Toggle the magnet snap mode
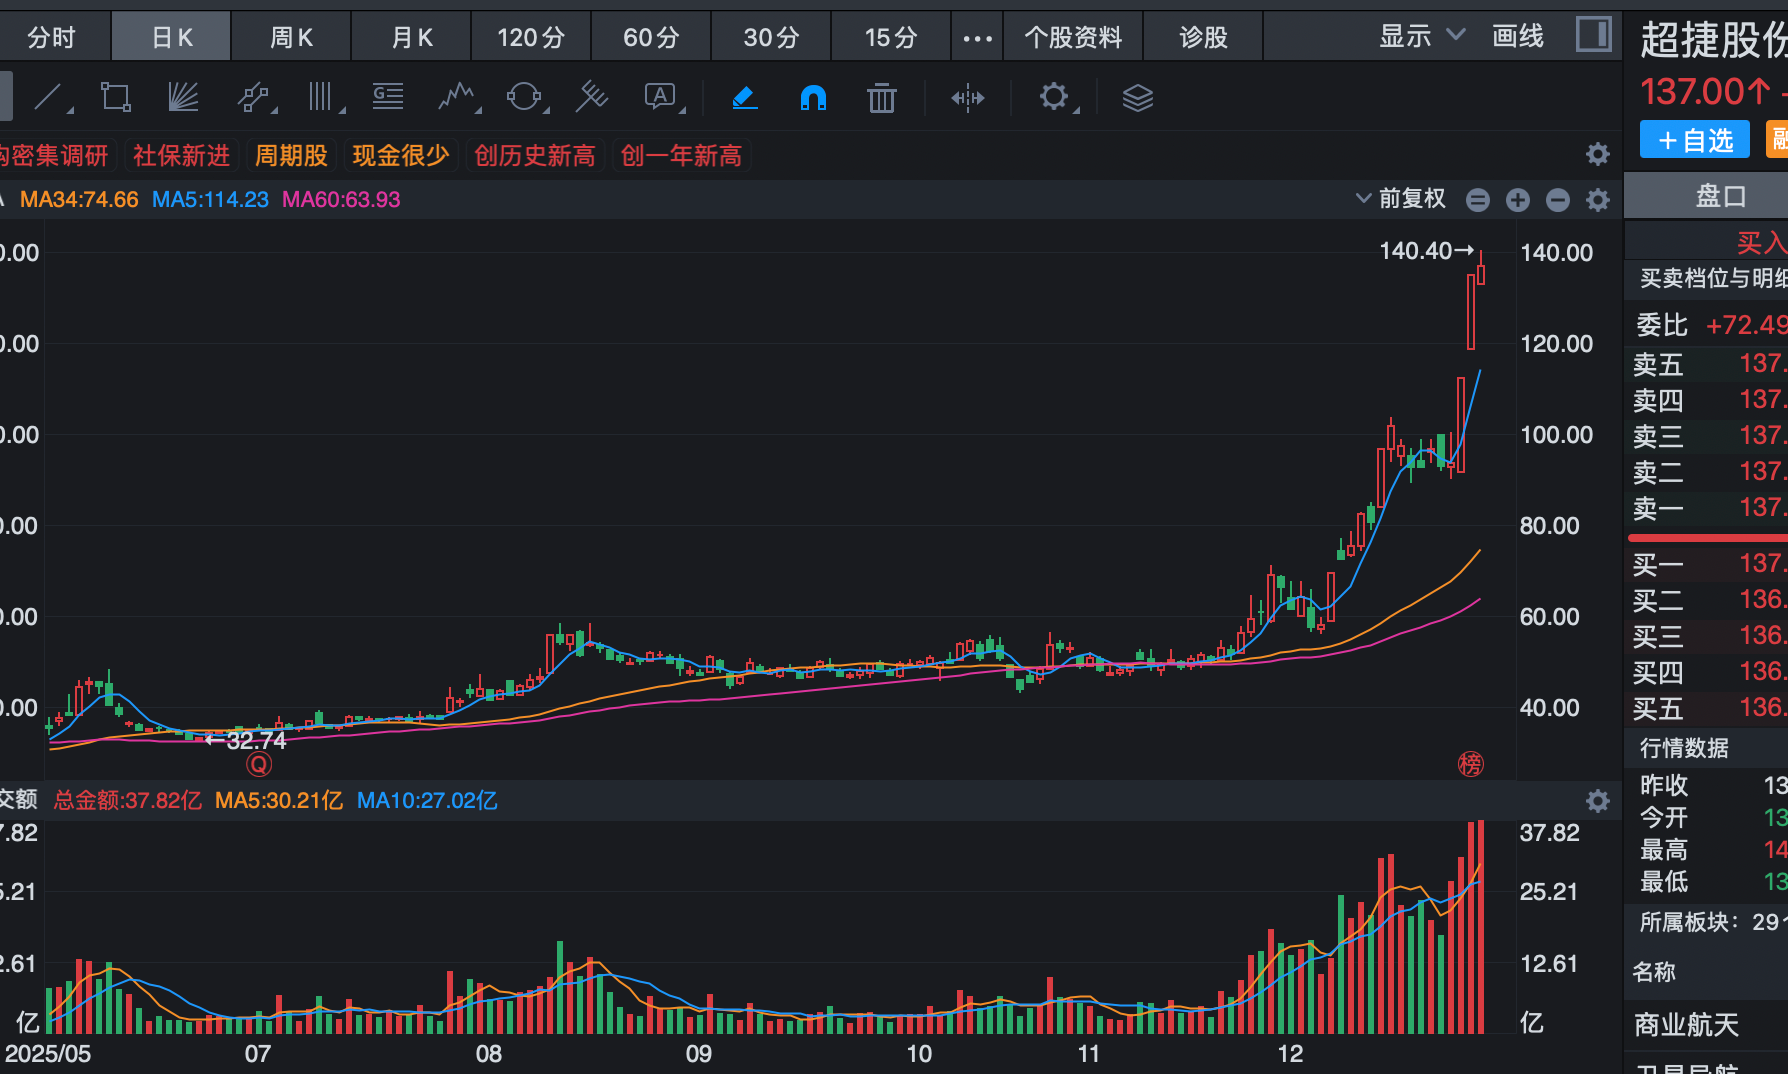Screen dimensions: 1788x1074 coord(813,98)
